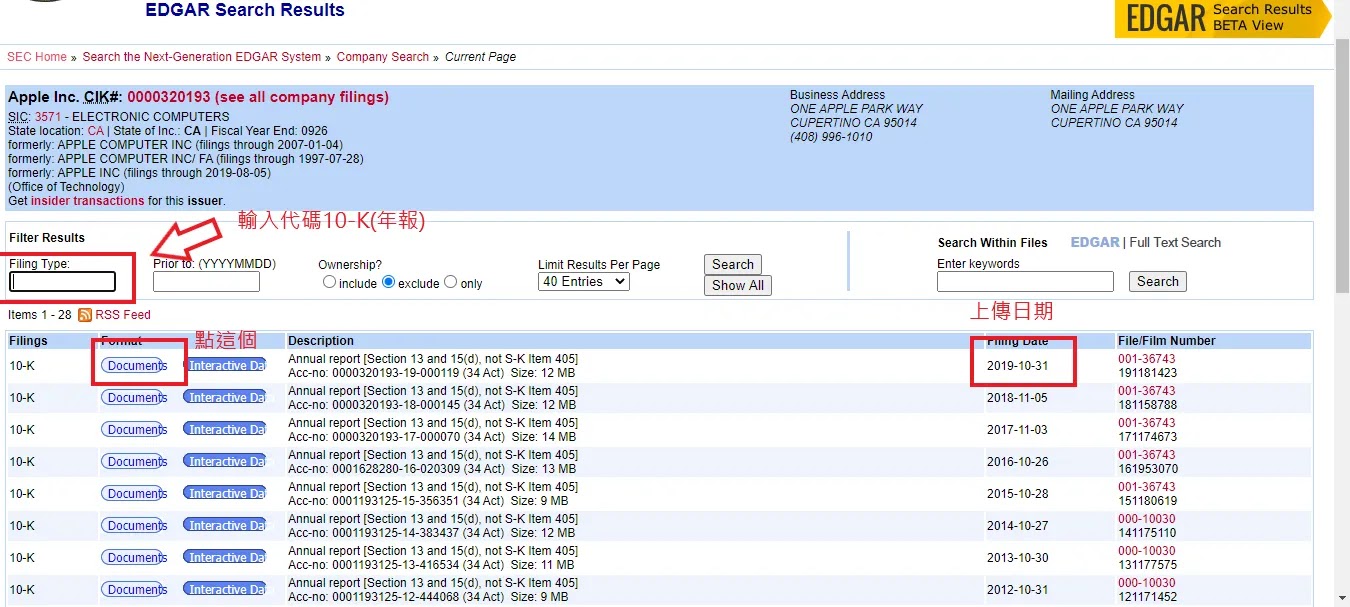Click the filing date 2018-11-05 cell

pyautogui.click(x=1017, y=398)
